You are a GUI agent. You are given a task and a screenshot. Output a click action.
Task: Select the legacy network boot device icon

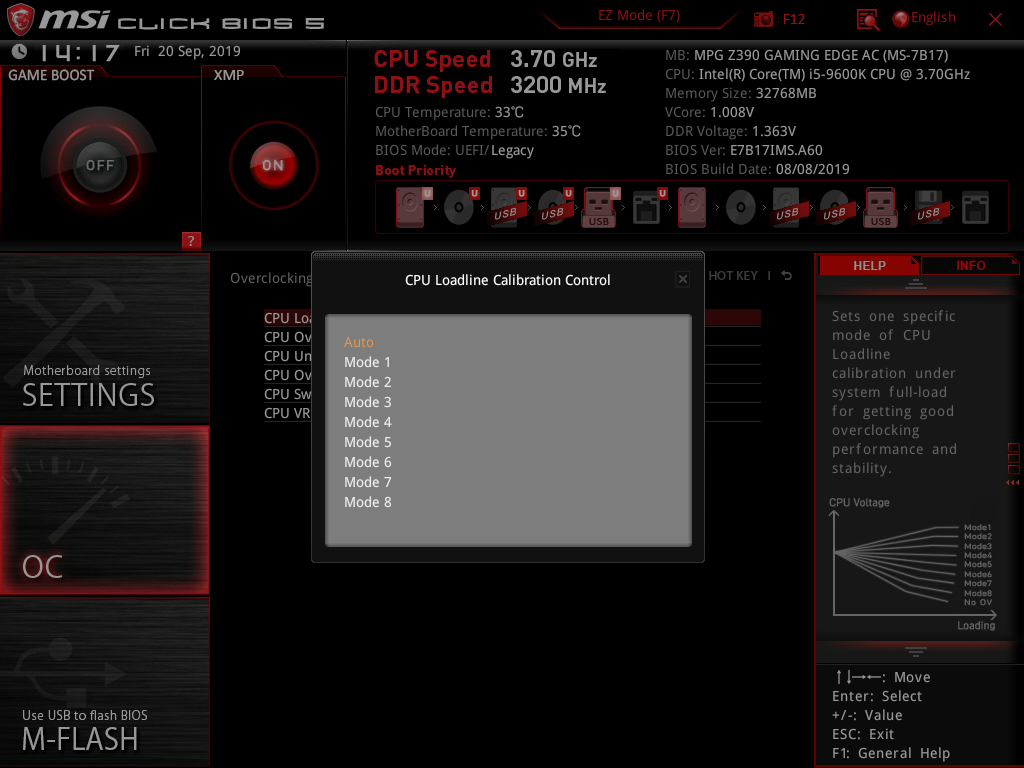tap(976, 207)
